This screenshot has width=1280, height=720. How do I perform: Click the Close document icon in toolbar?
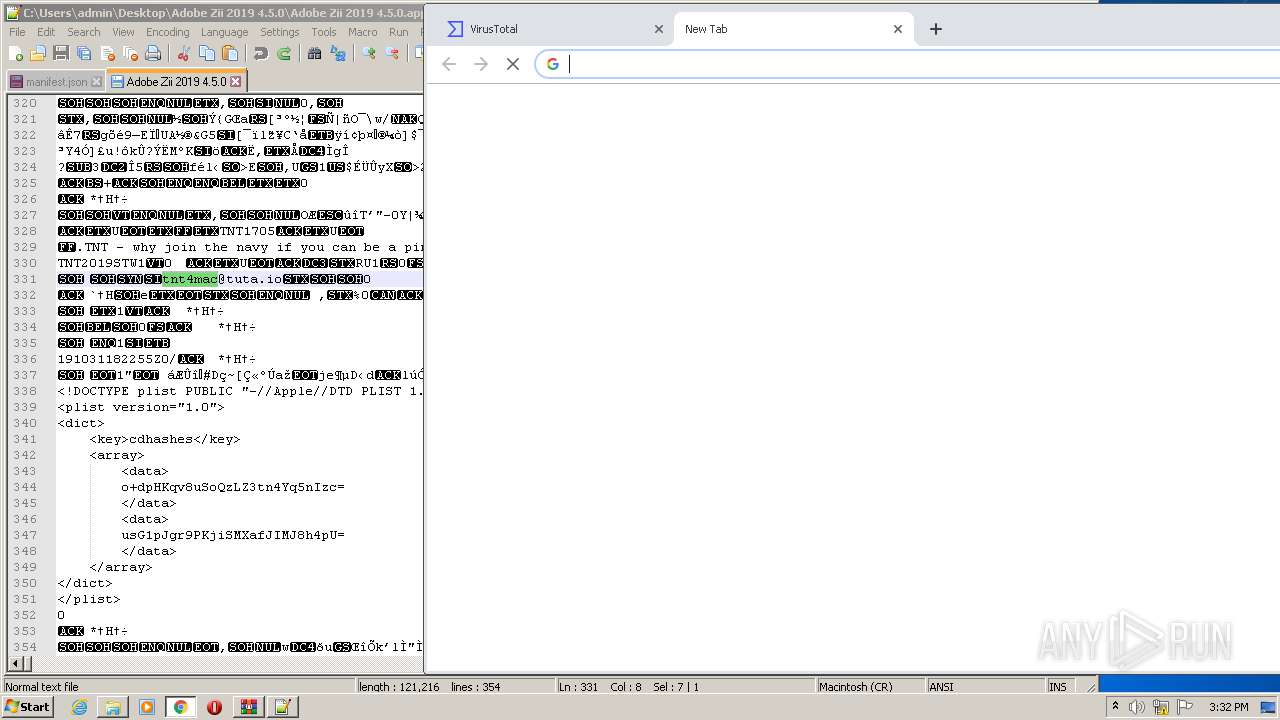tap(107, 54)
